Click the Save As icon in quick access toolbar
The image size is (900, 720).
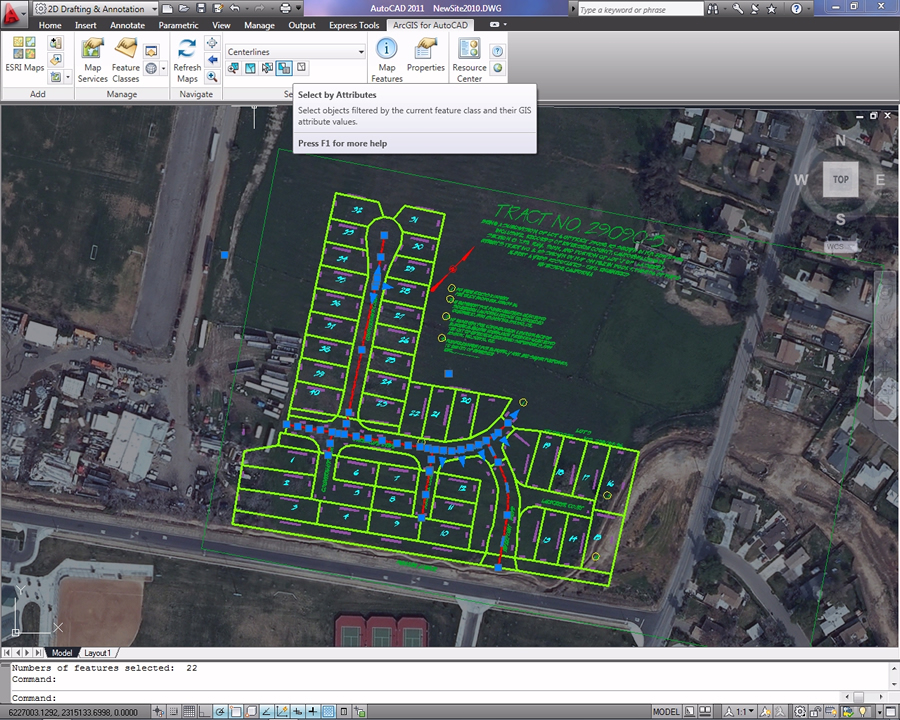pyautogui.click(x=217, y=9)
